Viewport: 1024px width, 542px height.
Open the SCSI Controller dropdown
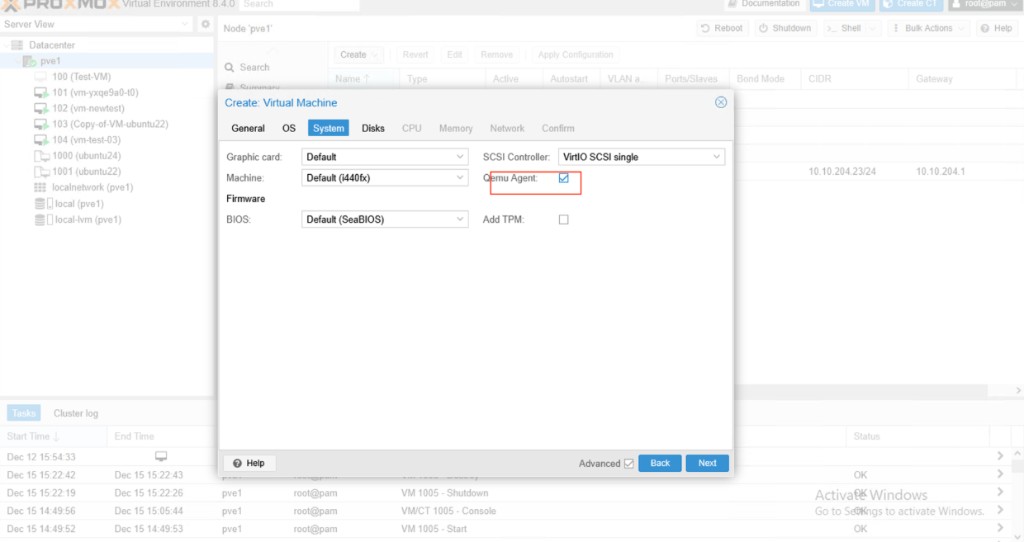[x=641, y=157]
